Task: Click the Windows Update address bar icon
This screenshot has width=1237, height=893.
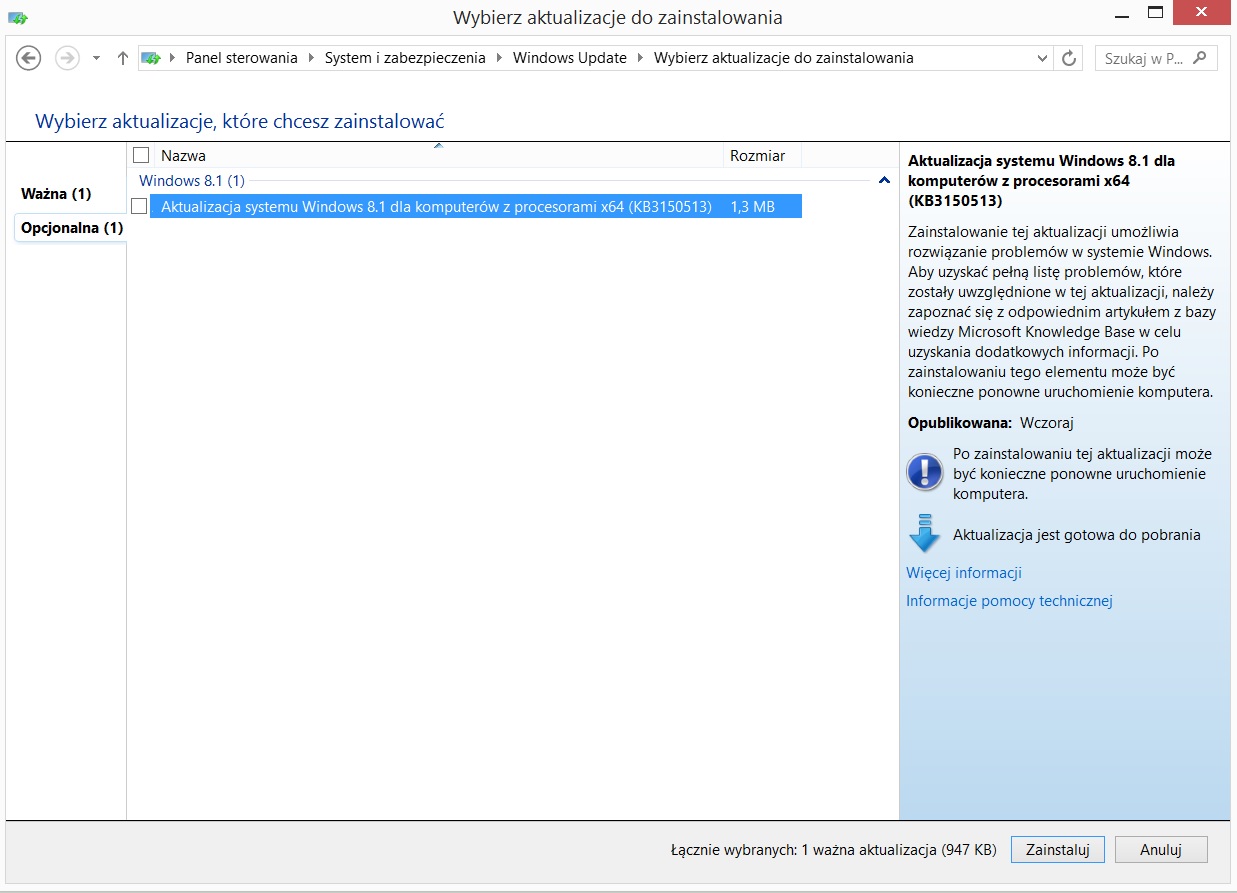Action: (150, 58)
